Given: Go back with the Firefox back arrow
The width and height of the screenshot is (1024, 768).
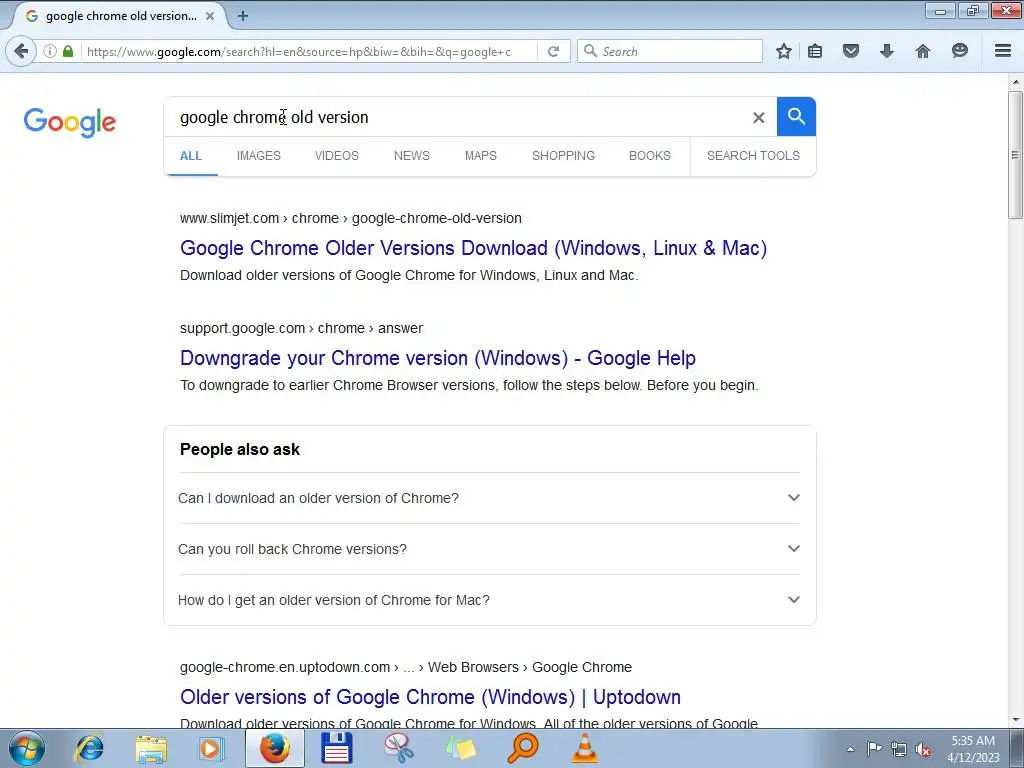Looking at the screenshot, I should tap(21, 51).
